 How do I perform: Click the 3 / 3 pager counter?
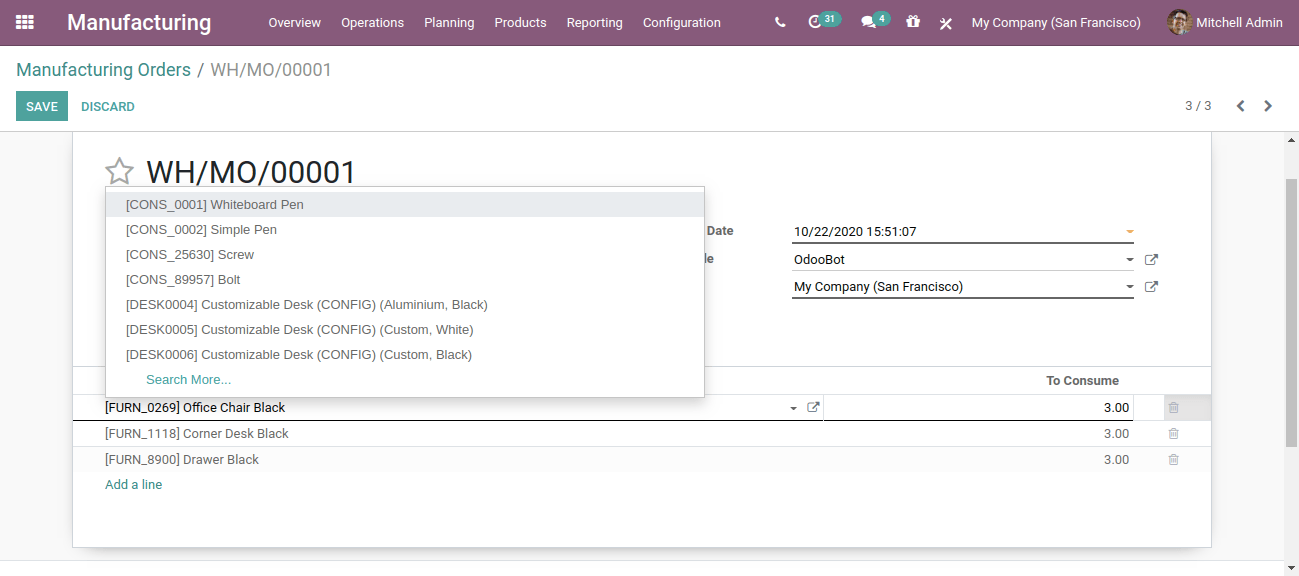point(1198,106)
